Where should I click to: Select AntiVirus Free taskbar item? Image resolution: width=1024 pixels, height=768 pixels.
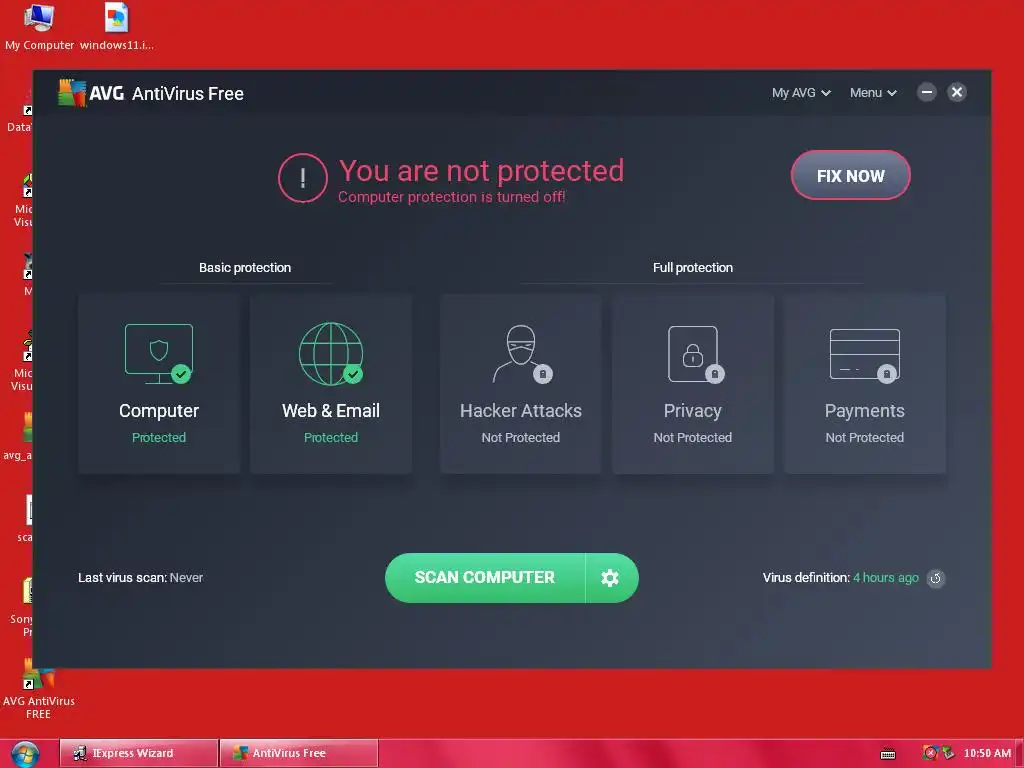point(298,753)
